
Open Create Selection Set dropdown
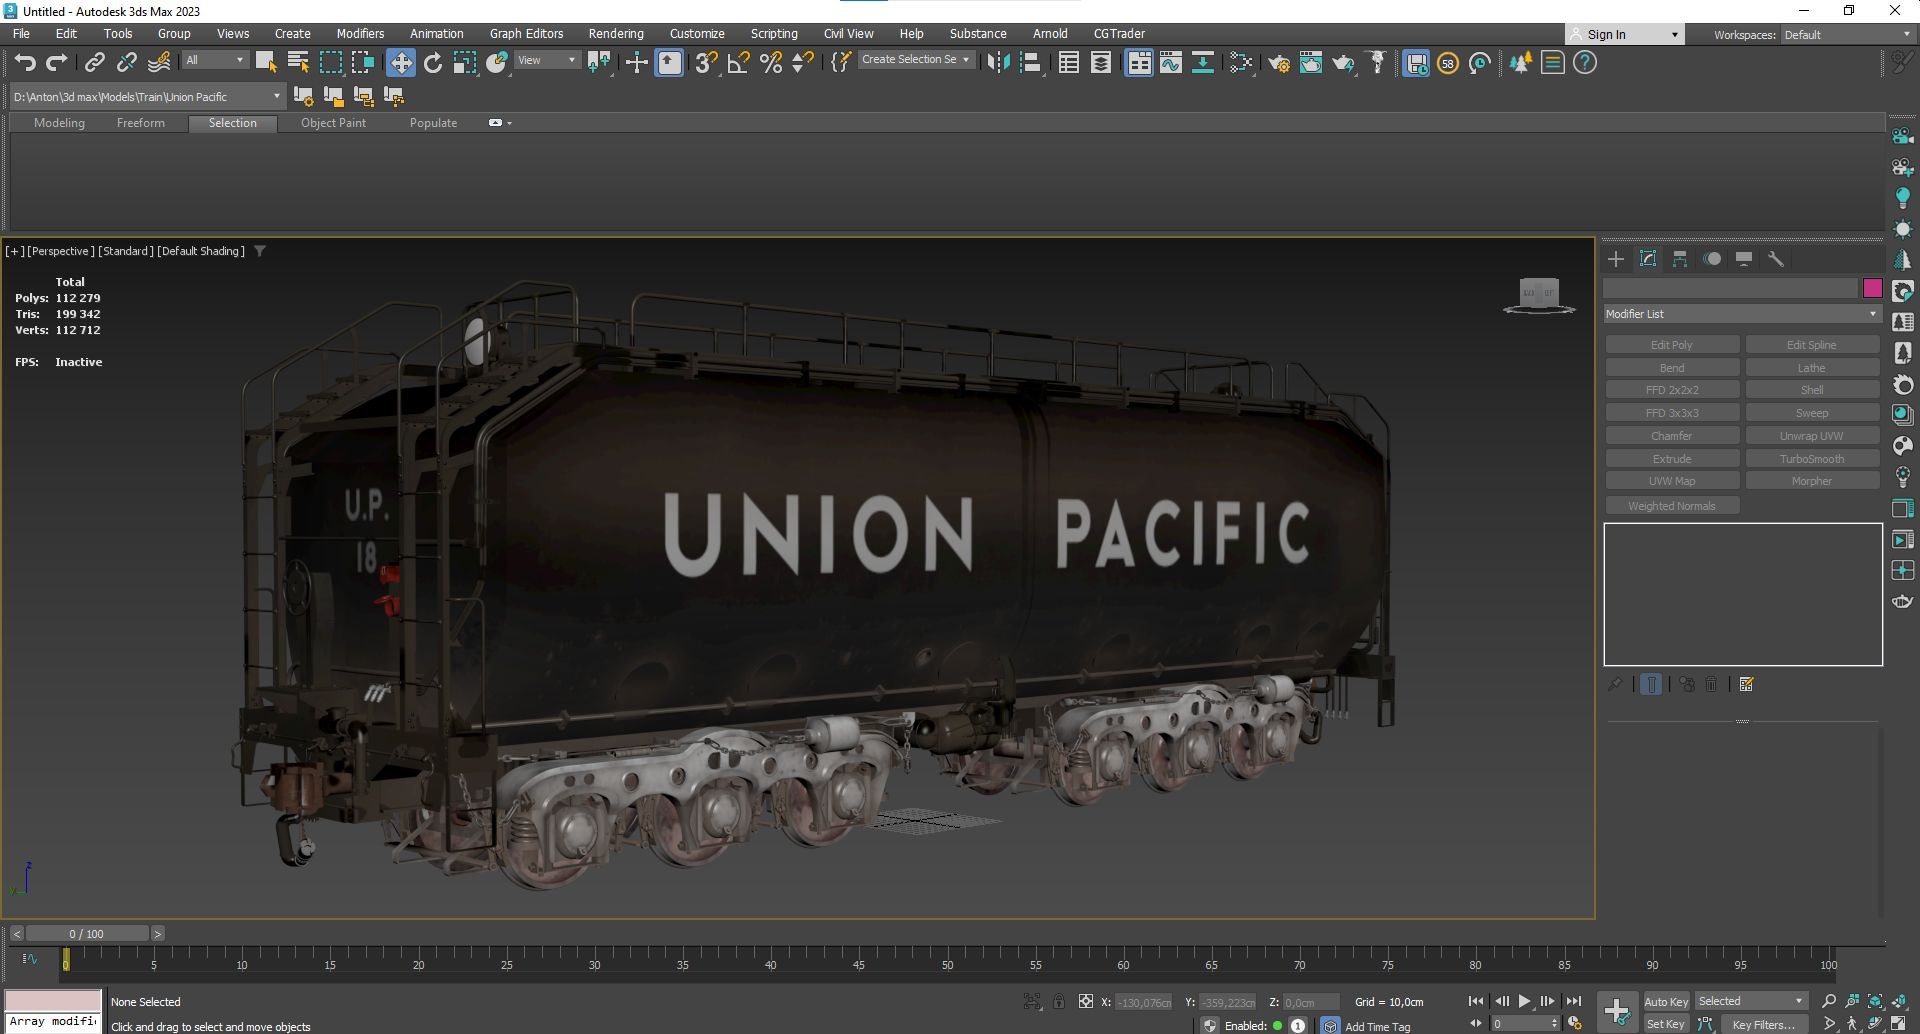click(x=915, y=60)
